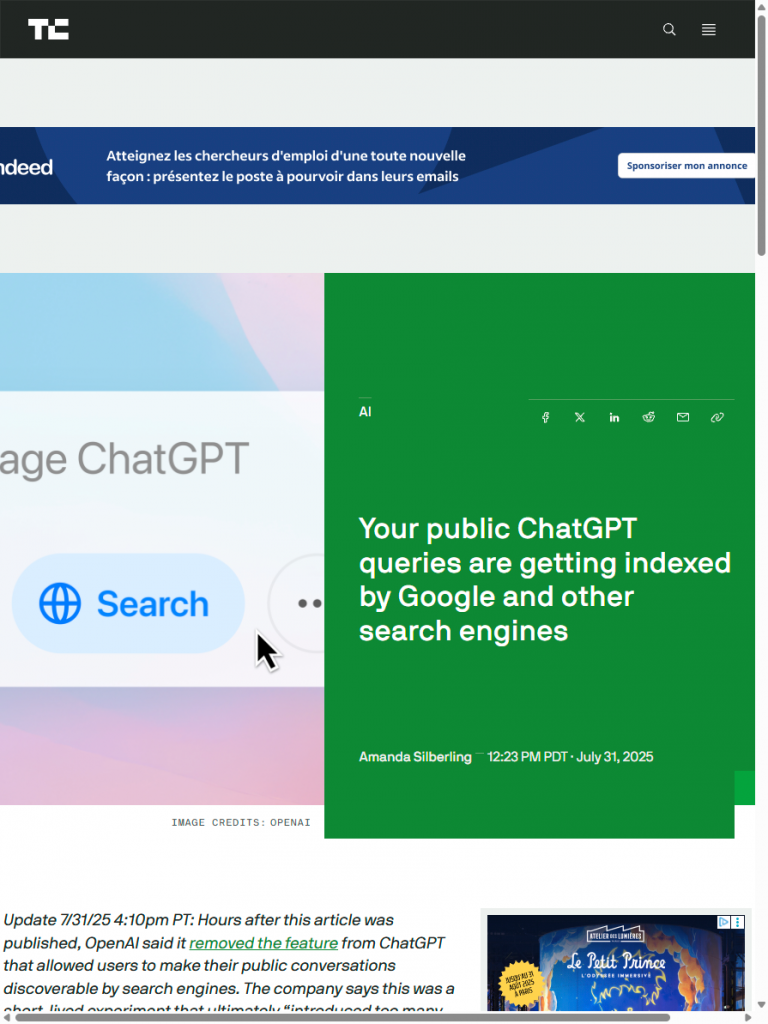This screenshot has height=1024, width=768.
Task: Open the site search icon
Action: [669, 29]
